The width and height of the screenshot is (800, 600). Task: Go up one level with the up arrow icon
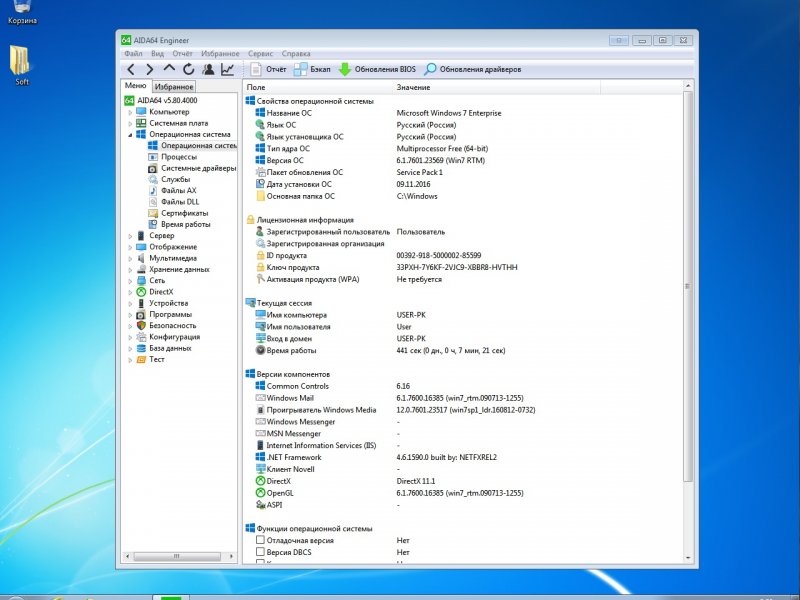pyautogui.click(x=169, y=69)
